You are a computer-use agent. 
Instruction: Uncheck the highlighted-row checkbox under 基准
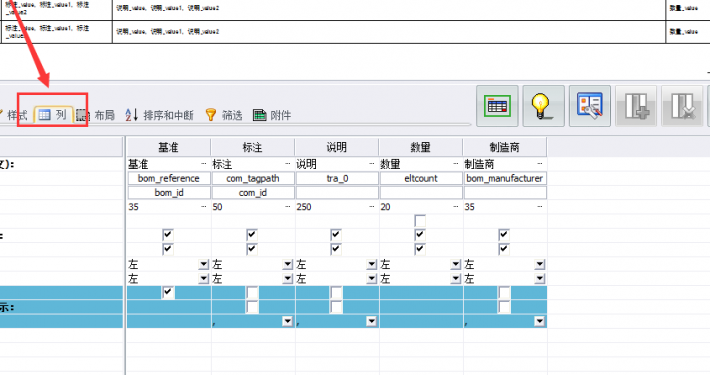168,292
